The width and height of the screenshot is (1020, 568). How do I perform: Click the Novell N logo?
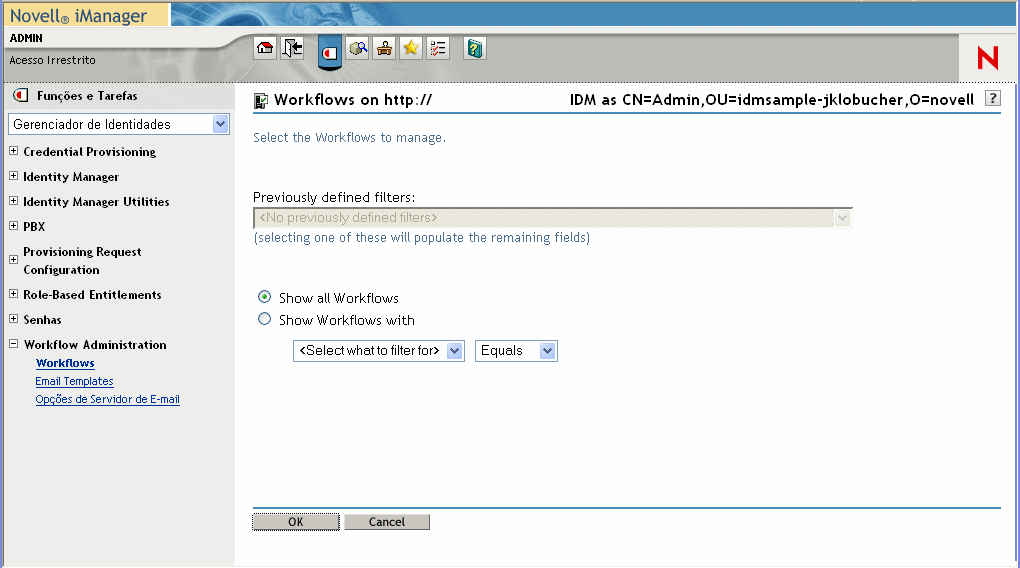(x=987, y=58)
